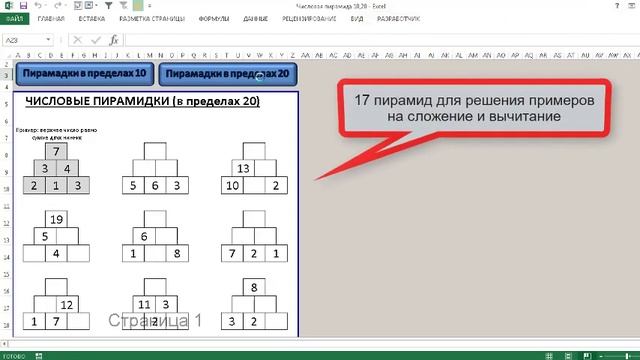Viewport: 640px width, 360px height.
Task: Open the redo history dropdown arrow
Action: coord(66,6)
